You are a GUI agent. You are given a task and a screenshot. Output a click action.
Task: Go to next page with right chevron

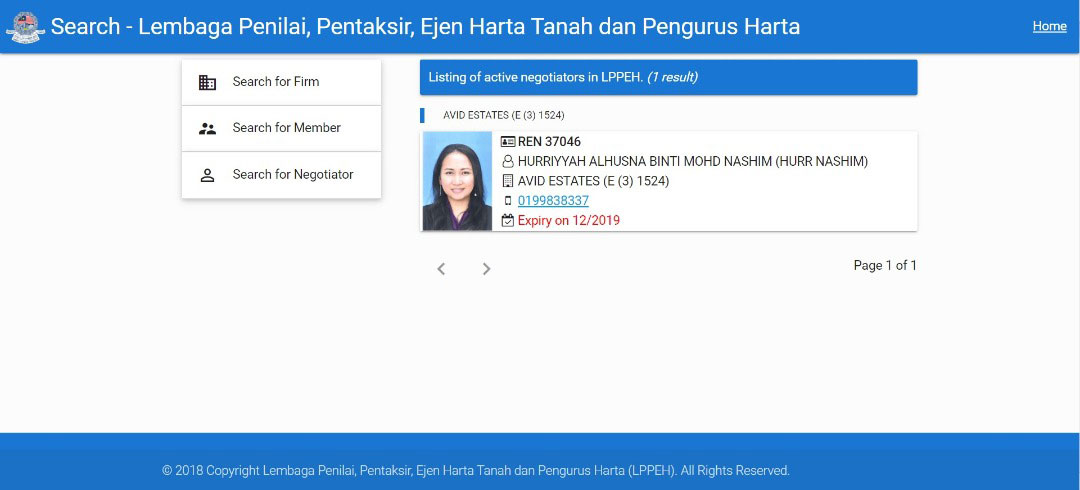486,269
